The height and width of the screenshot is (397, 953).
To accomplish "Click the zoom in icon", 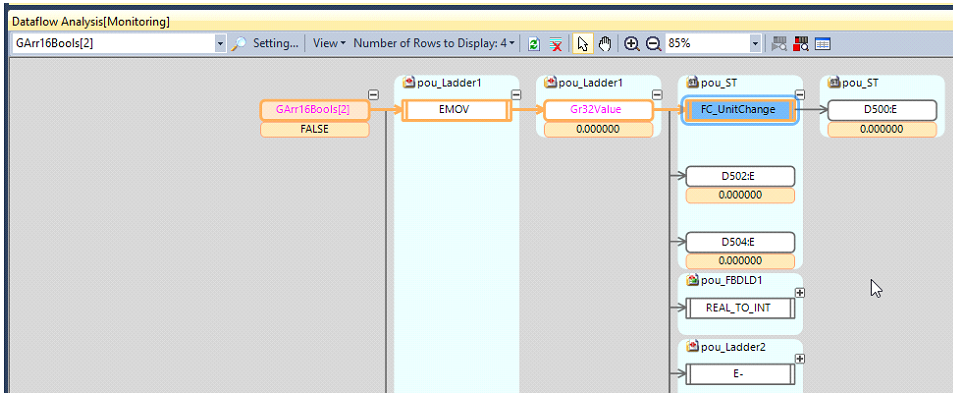I will (632, 44).
